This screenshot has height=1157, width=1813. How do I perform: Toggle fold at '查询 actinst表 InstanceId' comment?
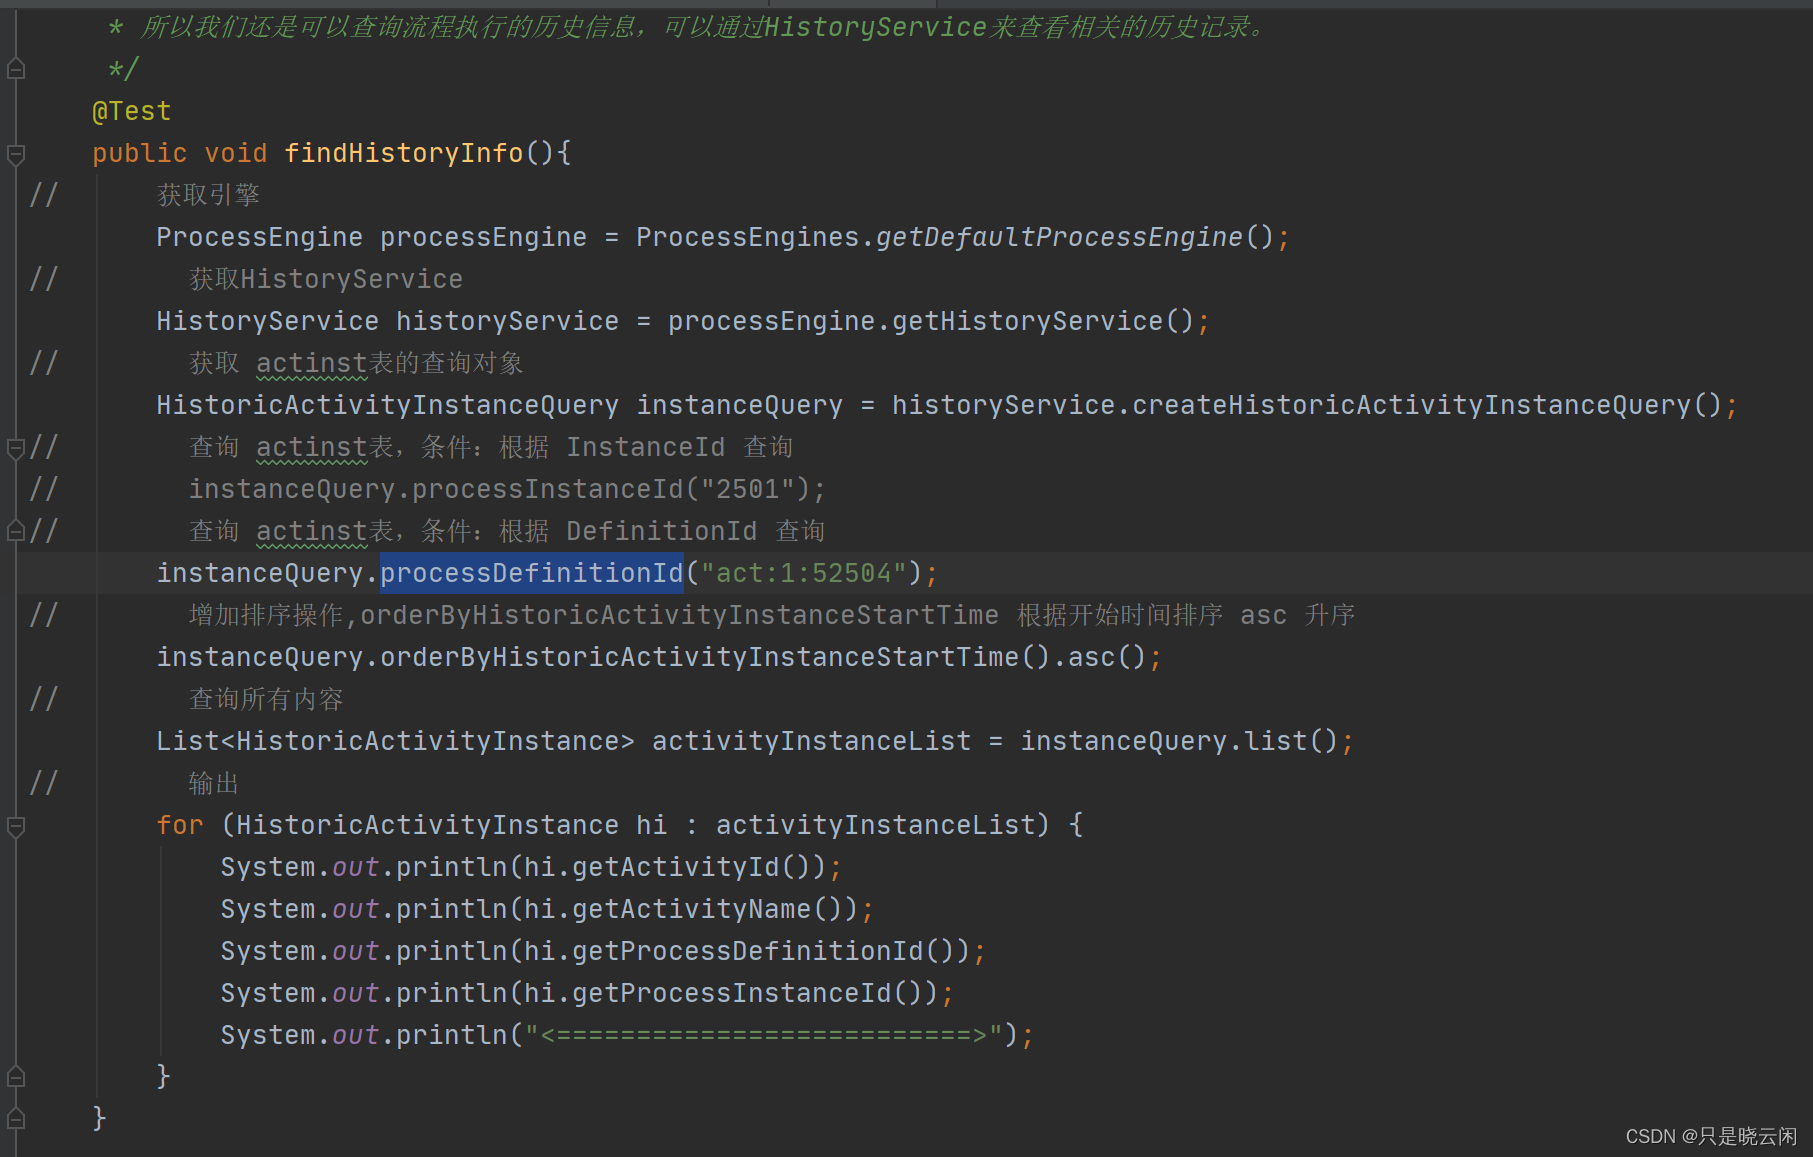tap(16, 448)
